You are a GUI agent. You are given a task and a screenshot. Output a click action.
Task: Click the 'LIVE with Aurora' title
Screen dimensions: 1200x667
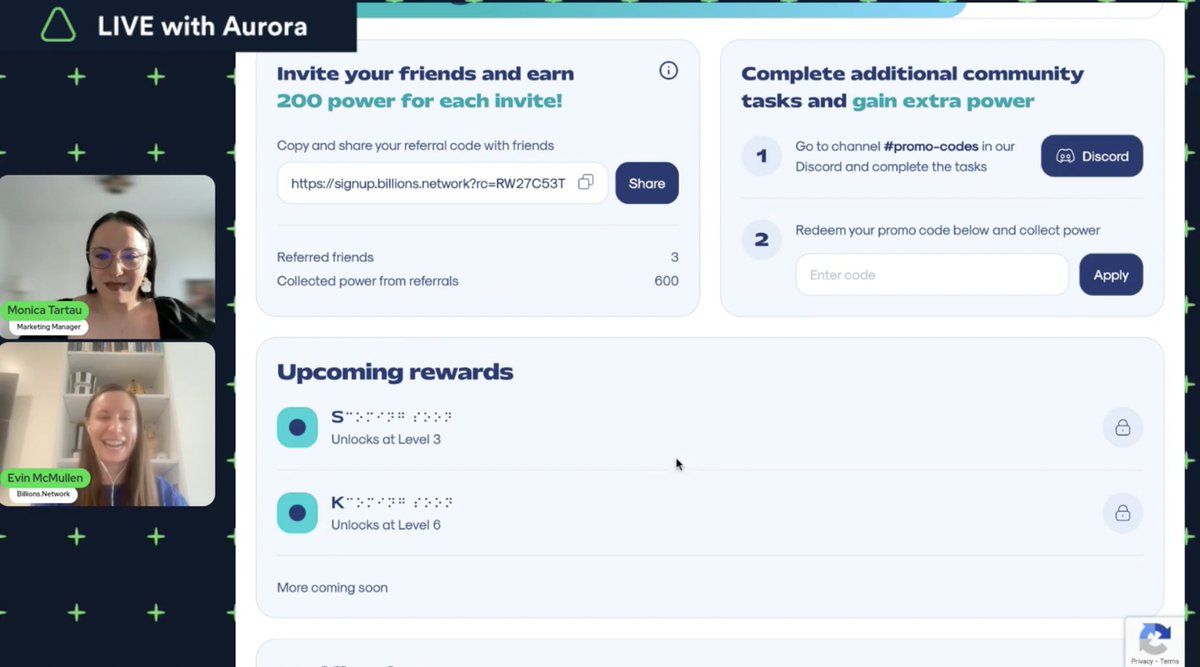pyautogui.click(x=202, y=26)
